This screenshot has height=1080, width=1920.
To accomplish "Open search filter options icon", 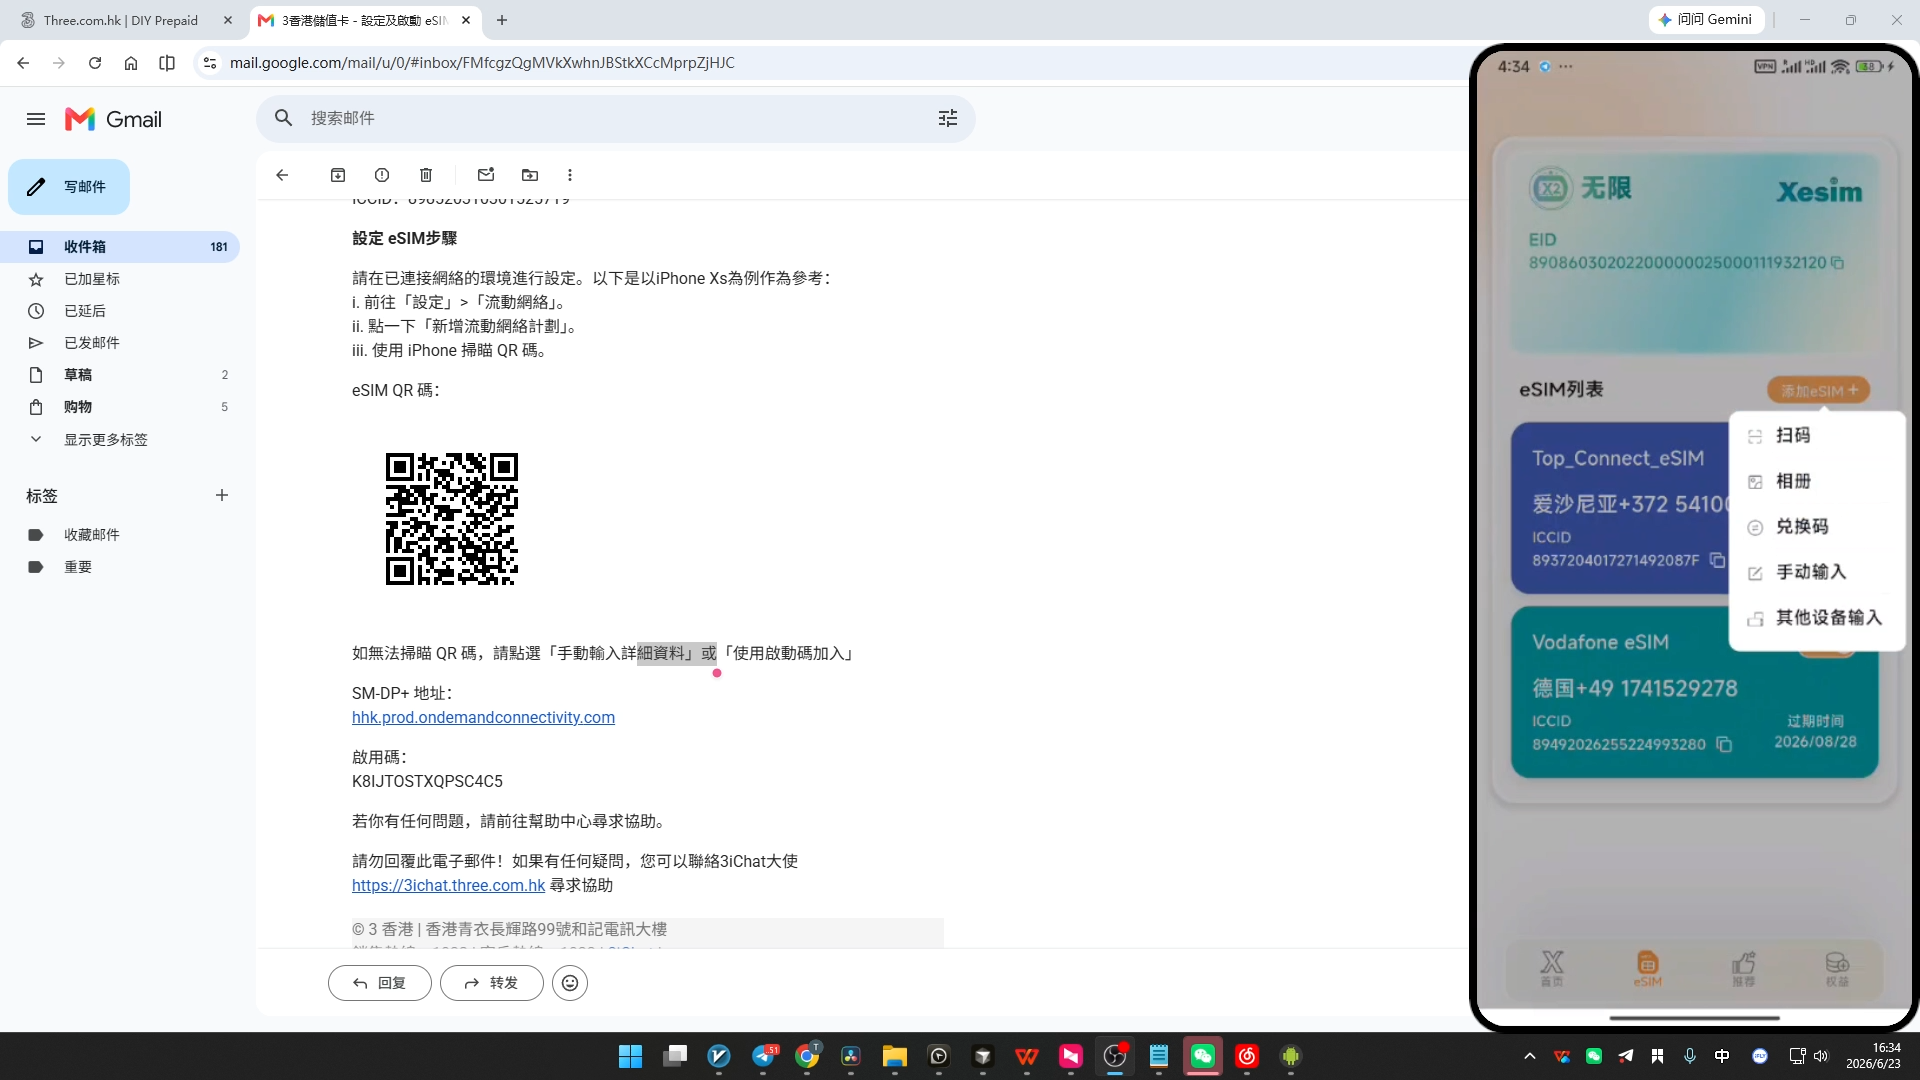I will (948, 118).
